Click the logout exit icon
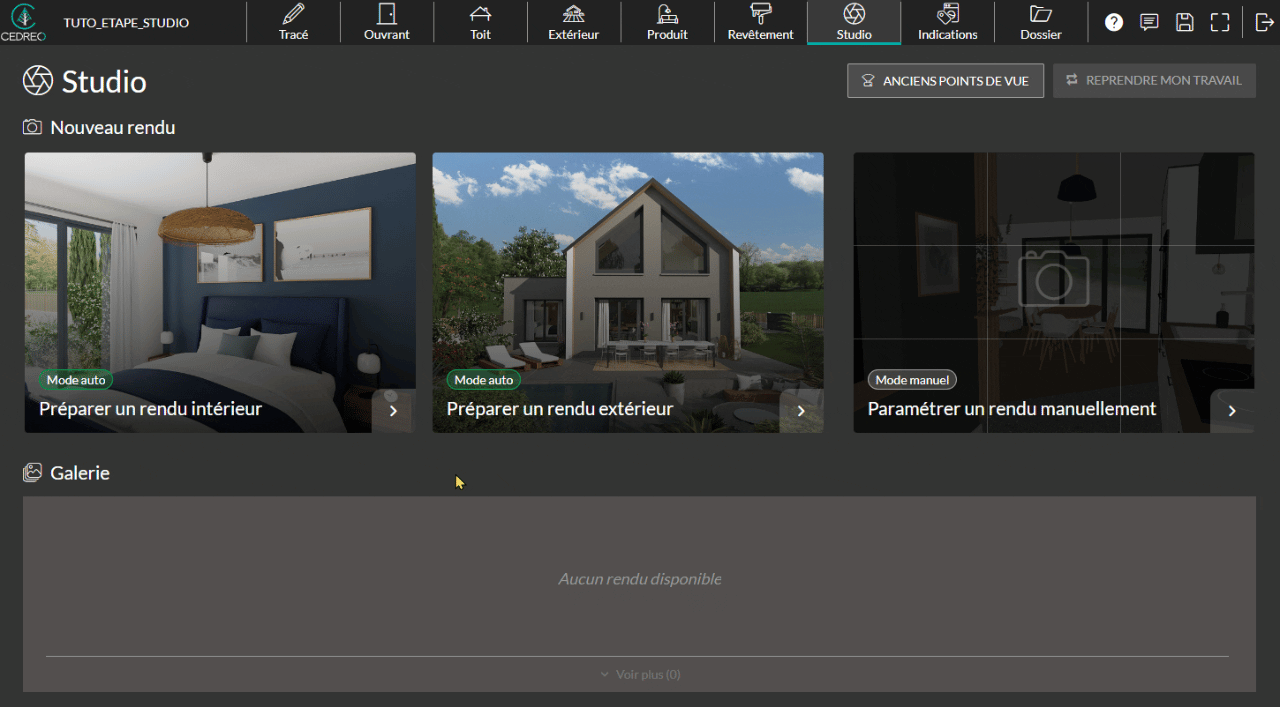Viewport: 1280px width, 707px height. click(1264, 22)
